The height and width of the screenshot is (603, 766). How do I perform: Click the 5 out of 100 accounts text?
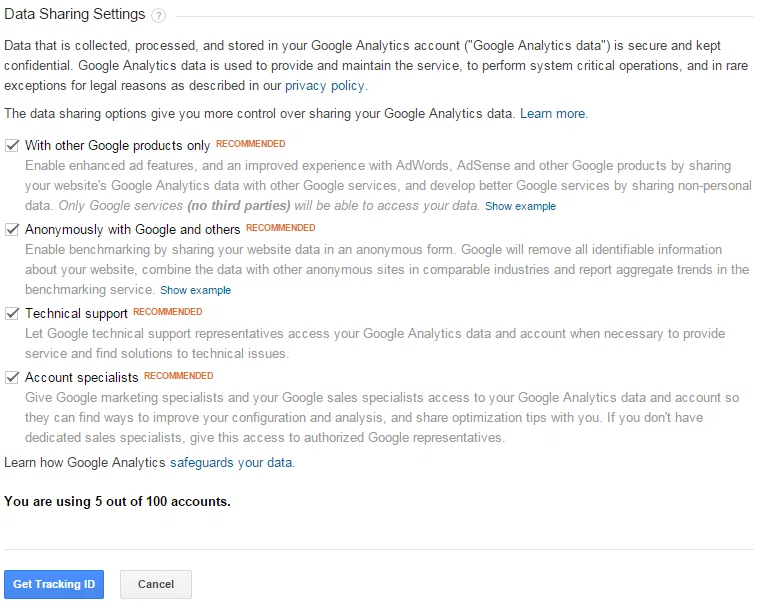[163, 501]
